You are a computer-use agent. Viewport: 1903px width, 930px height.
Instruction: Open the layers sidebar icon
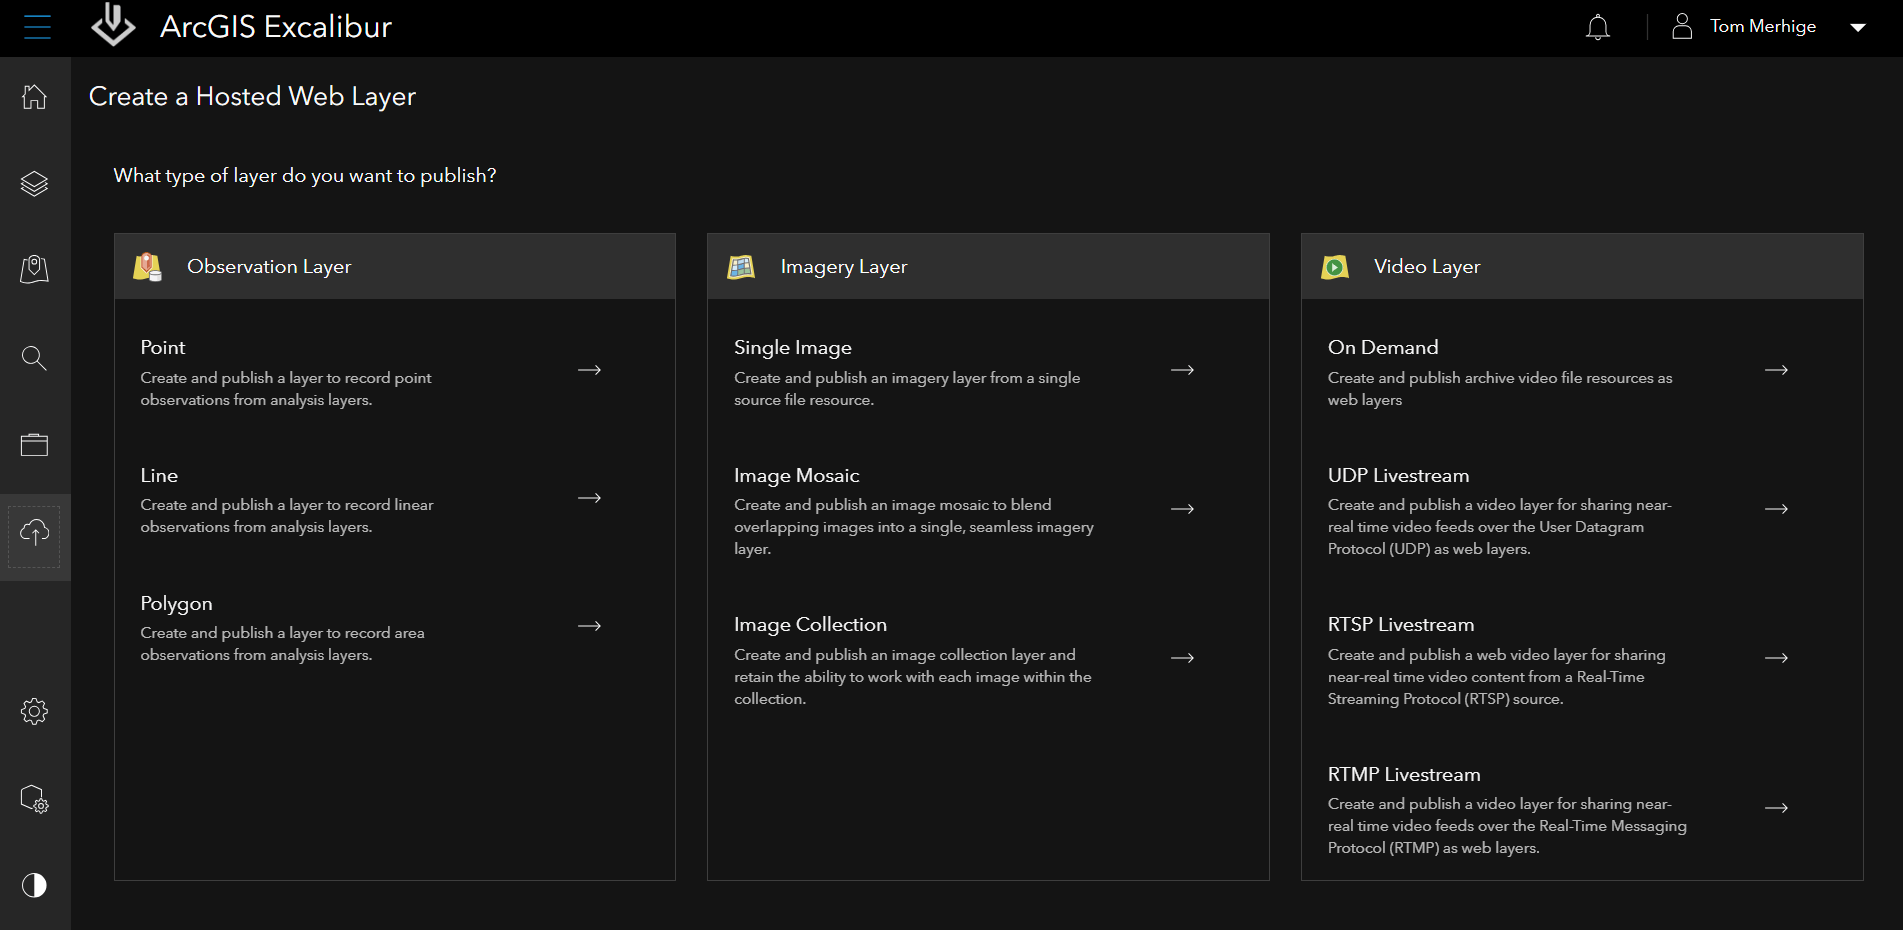coord(35,184)
